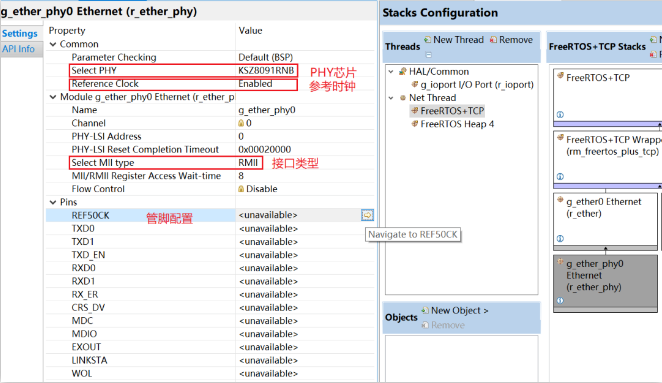Click the Navigate to REF50CK arrow icon
662x383 pixels.
pos(367,215)
